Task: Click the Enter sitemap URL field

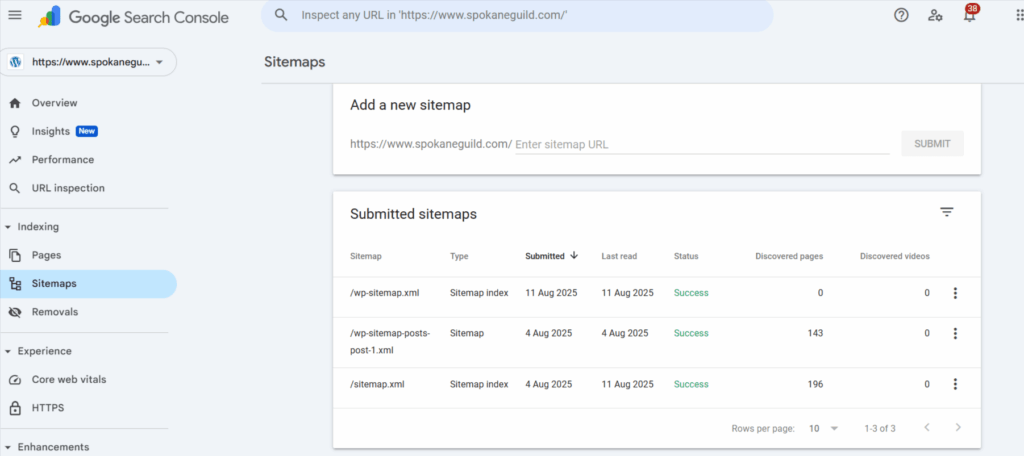Action: point(702,144)
